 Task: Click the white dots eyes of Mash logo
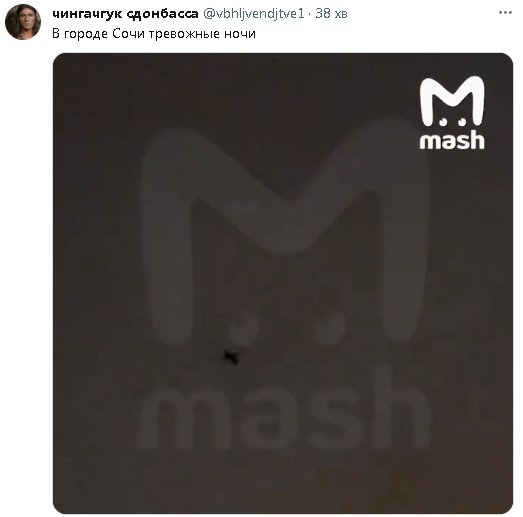[x=453, y=122]
